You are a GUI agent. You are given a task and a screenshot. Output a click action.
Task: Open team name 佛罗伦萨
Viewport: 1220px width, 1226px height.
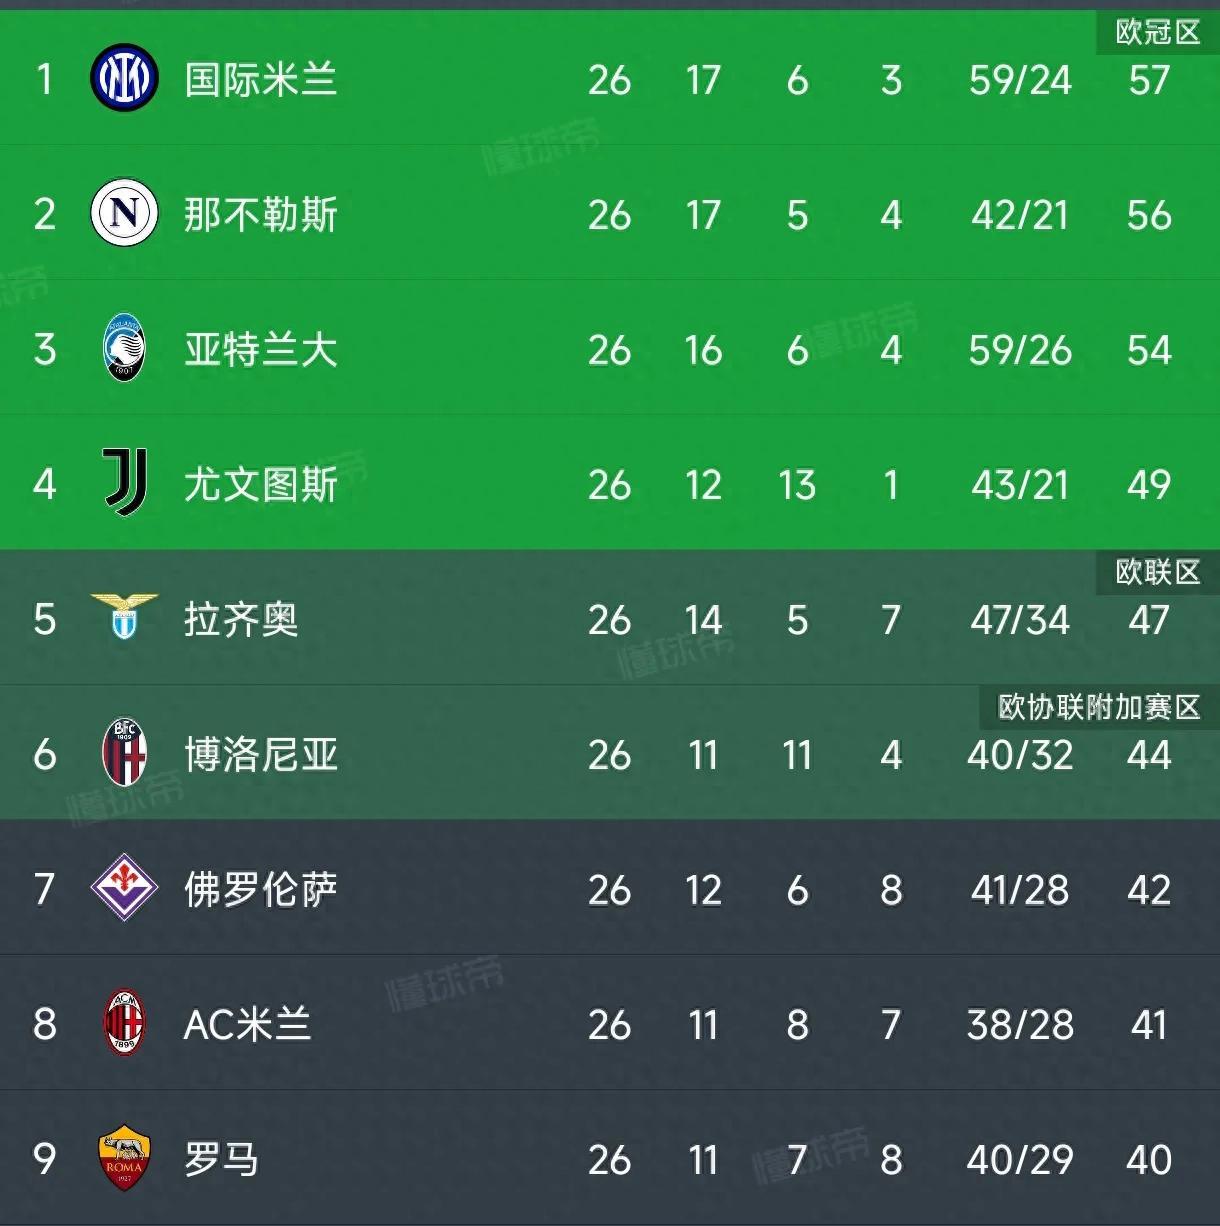(260, 890)
